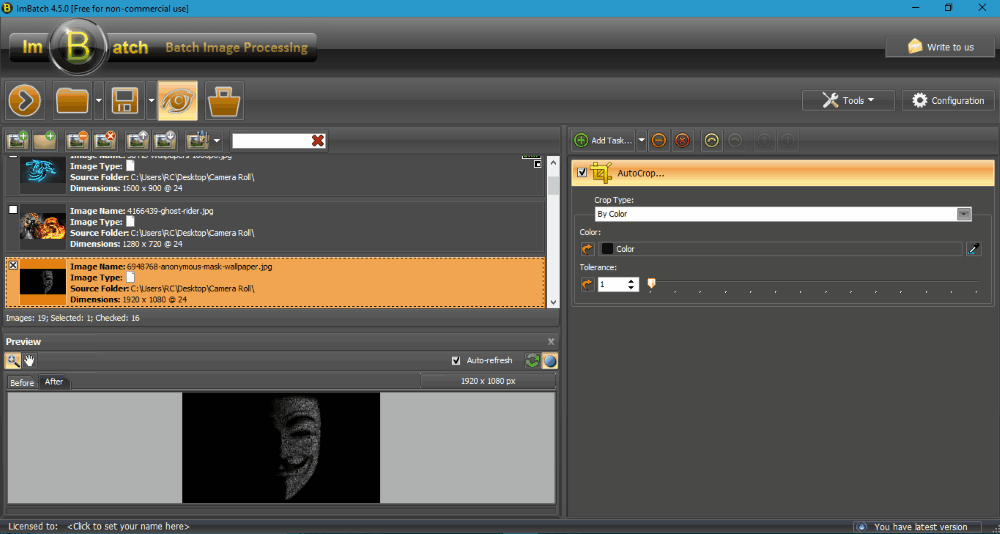Click the floppy disk save task icon
The image size is (1000, 534).
pos(125,101)
